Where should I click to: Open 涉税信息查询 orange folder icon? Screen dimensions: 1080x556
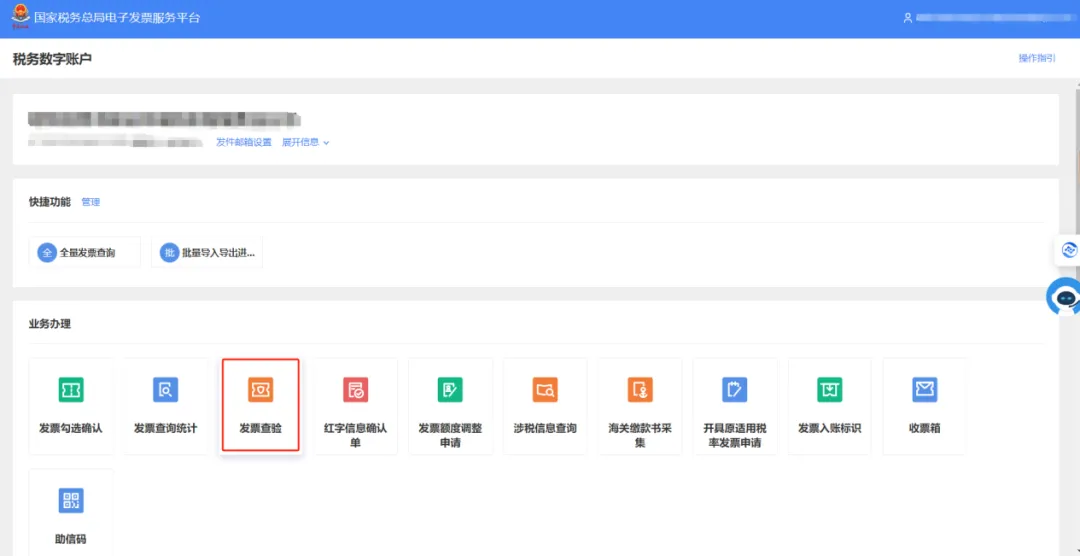click(545, 390)
